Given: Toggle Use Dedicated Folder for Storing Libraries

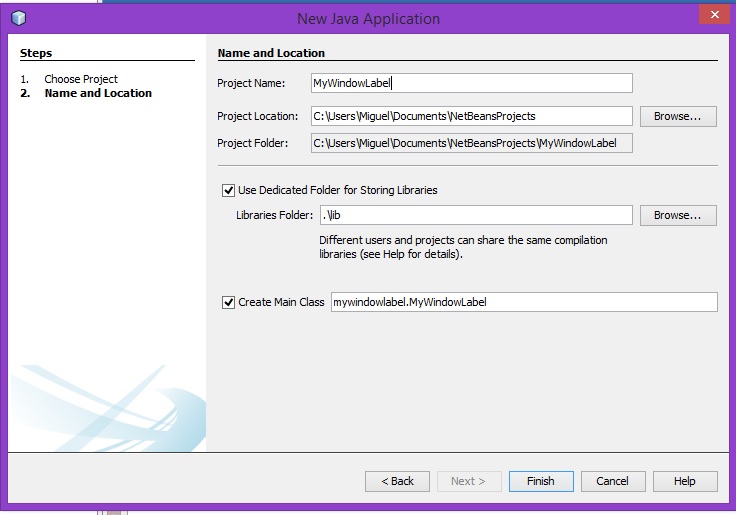Looking at the screenshot, I should tap(228, 189).
